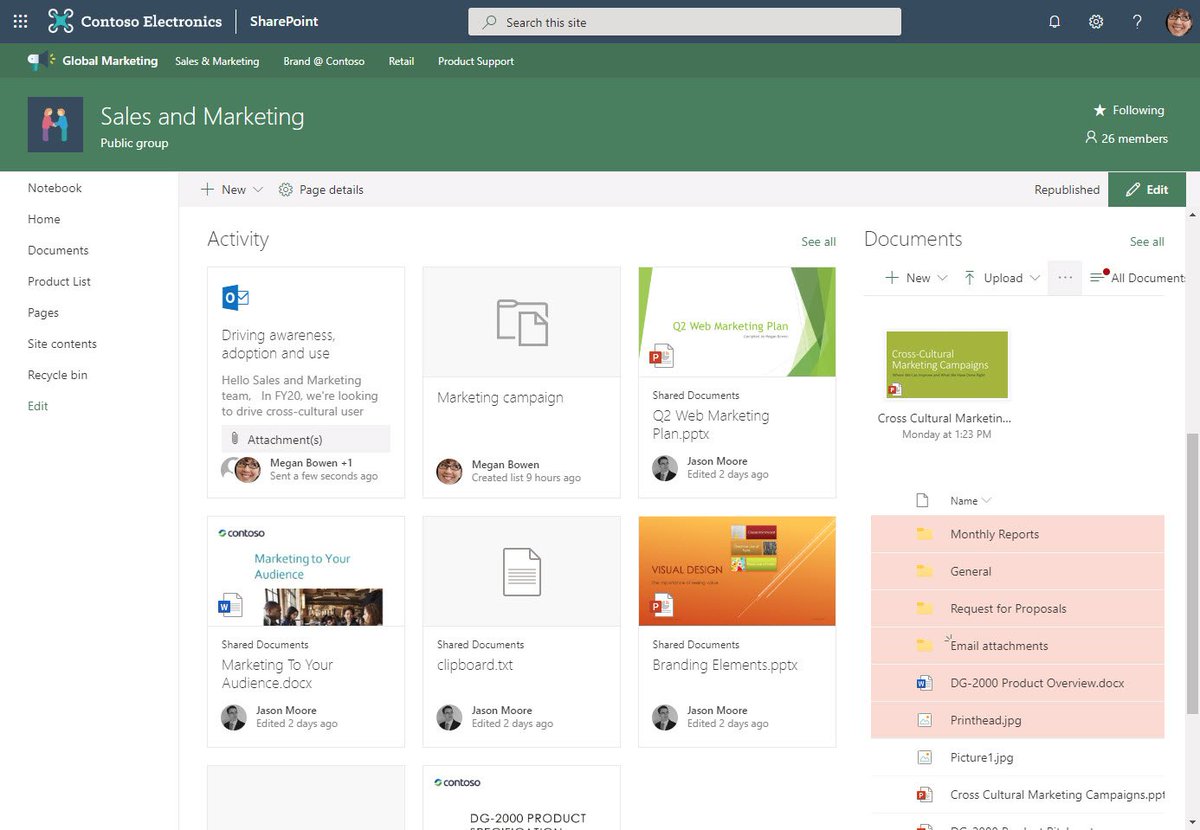Click the Edit button to edit the page
This screenshot has width=1200, height=830.
click(1146, 189)
